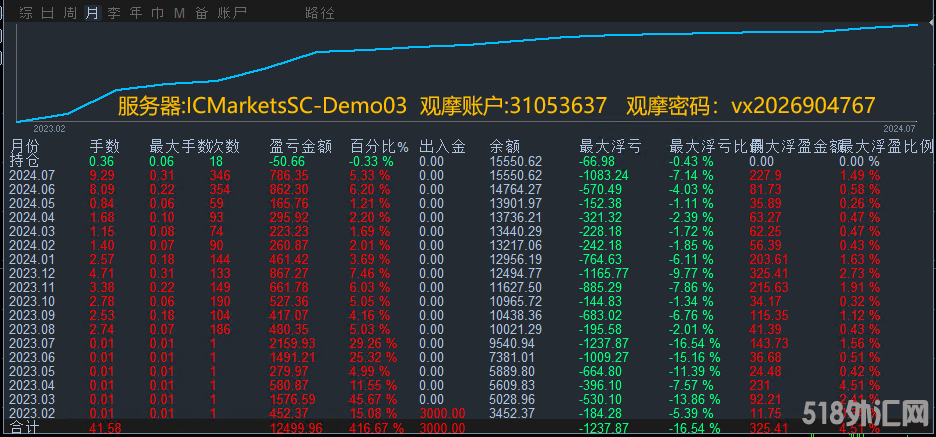Click the 2023.02 chart axis label
Viewport: 936px width, 437px height.
[x=49, y=128]
